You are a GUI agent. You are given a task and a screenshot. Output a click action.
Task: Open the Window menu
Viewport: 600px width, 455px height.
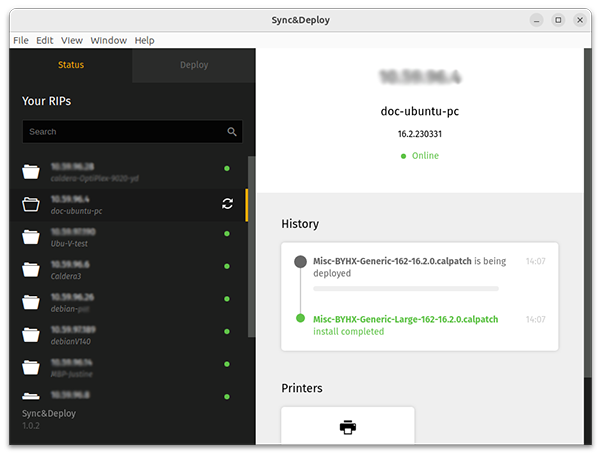point(108,40)
